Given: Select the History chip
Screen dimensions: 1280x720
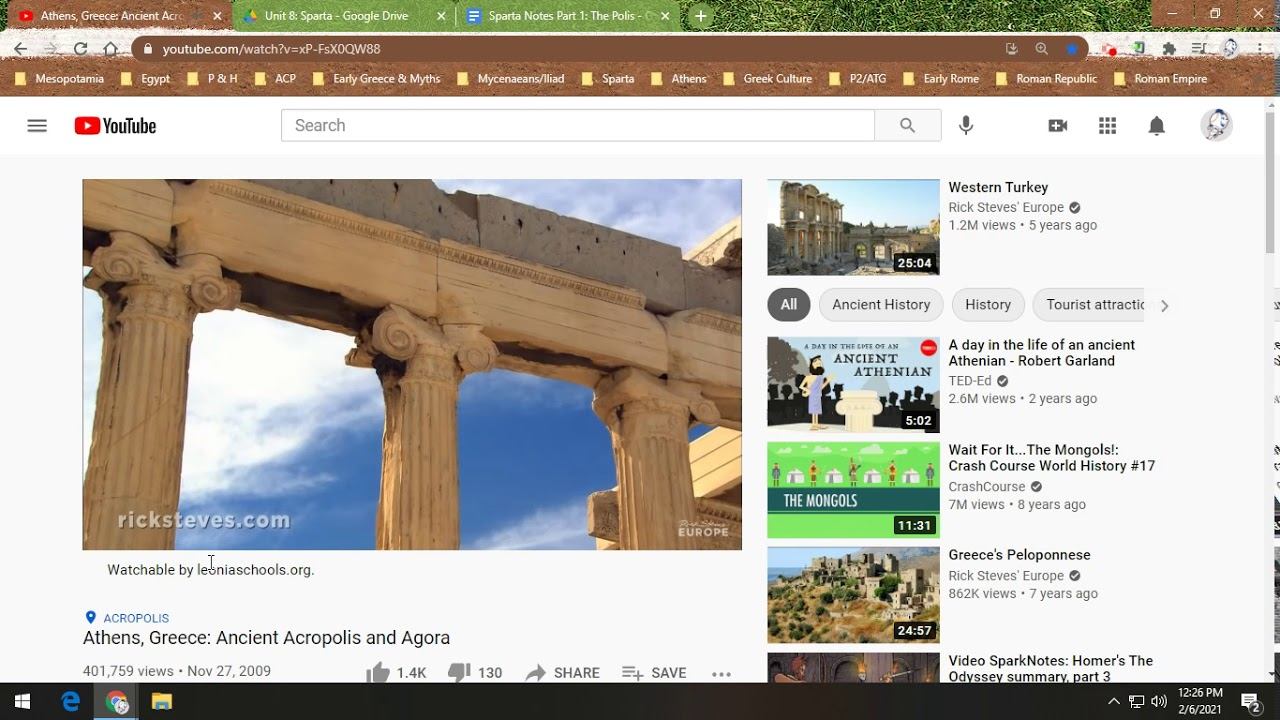Looking at the screenshot, I should click(988, 305).
